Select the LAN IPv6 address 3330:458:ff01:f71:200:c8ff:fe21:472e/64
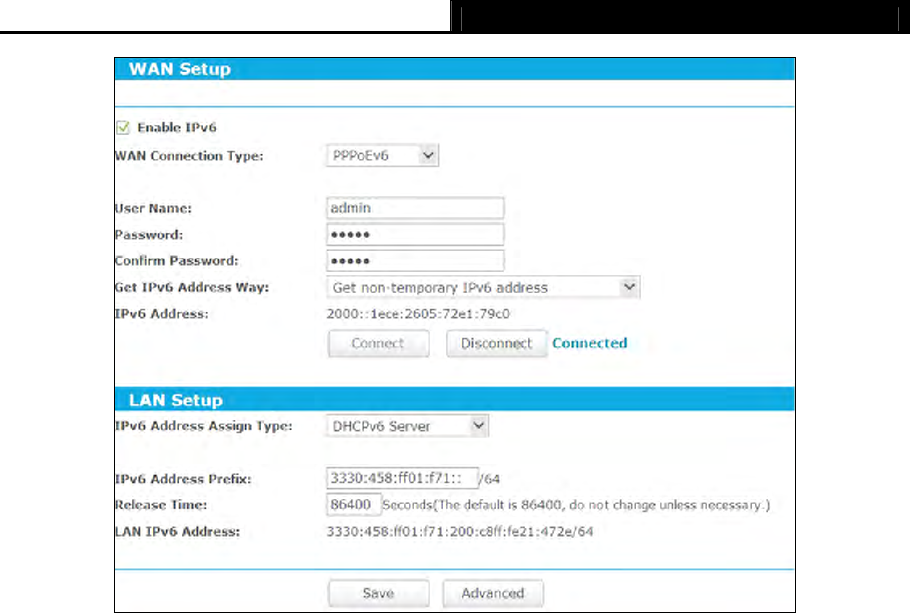 [460, 532]
